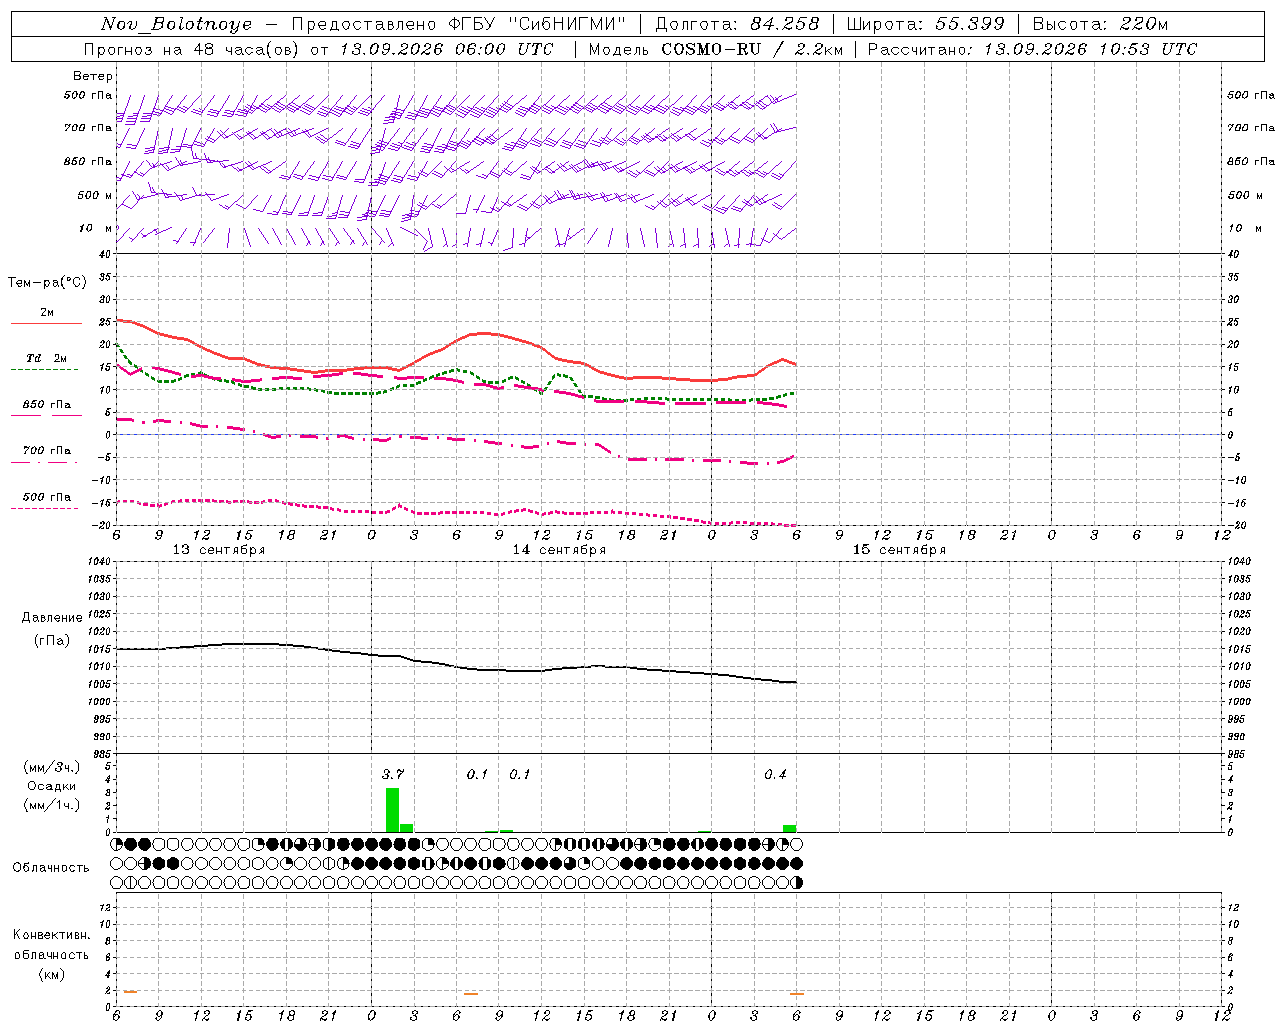Click the 13 сентября date label

click(219, 550)
